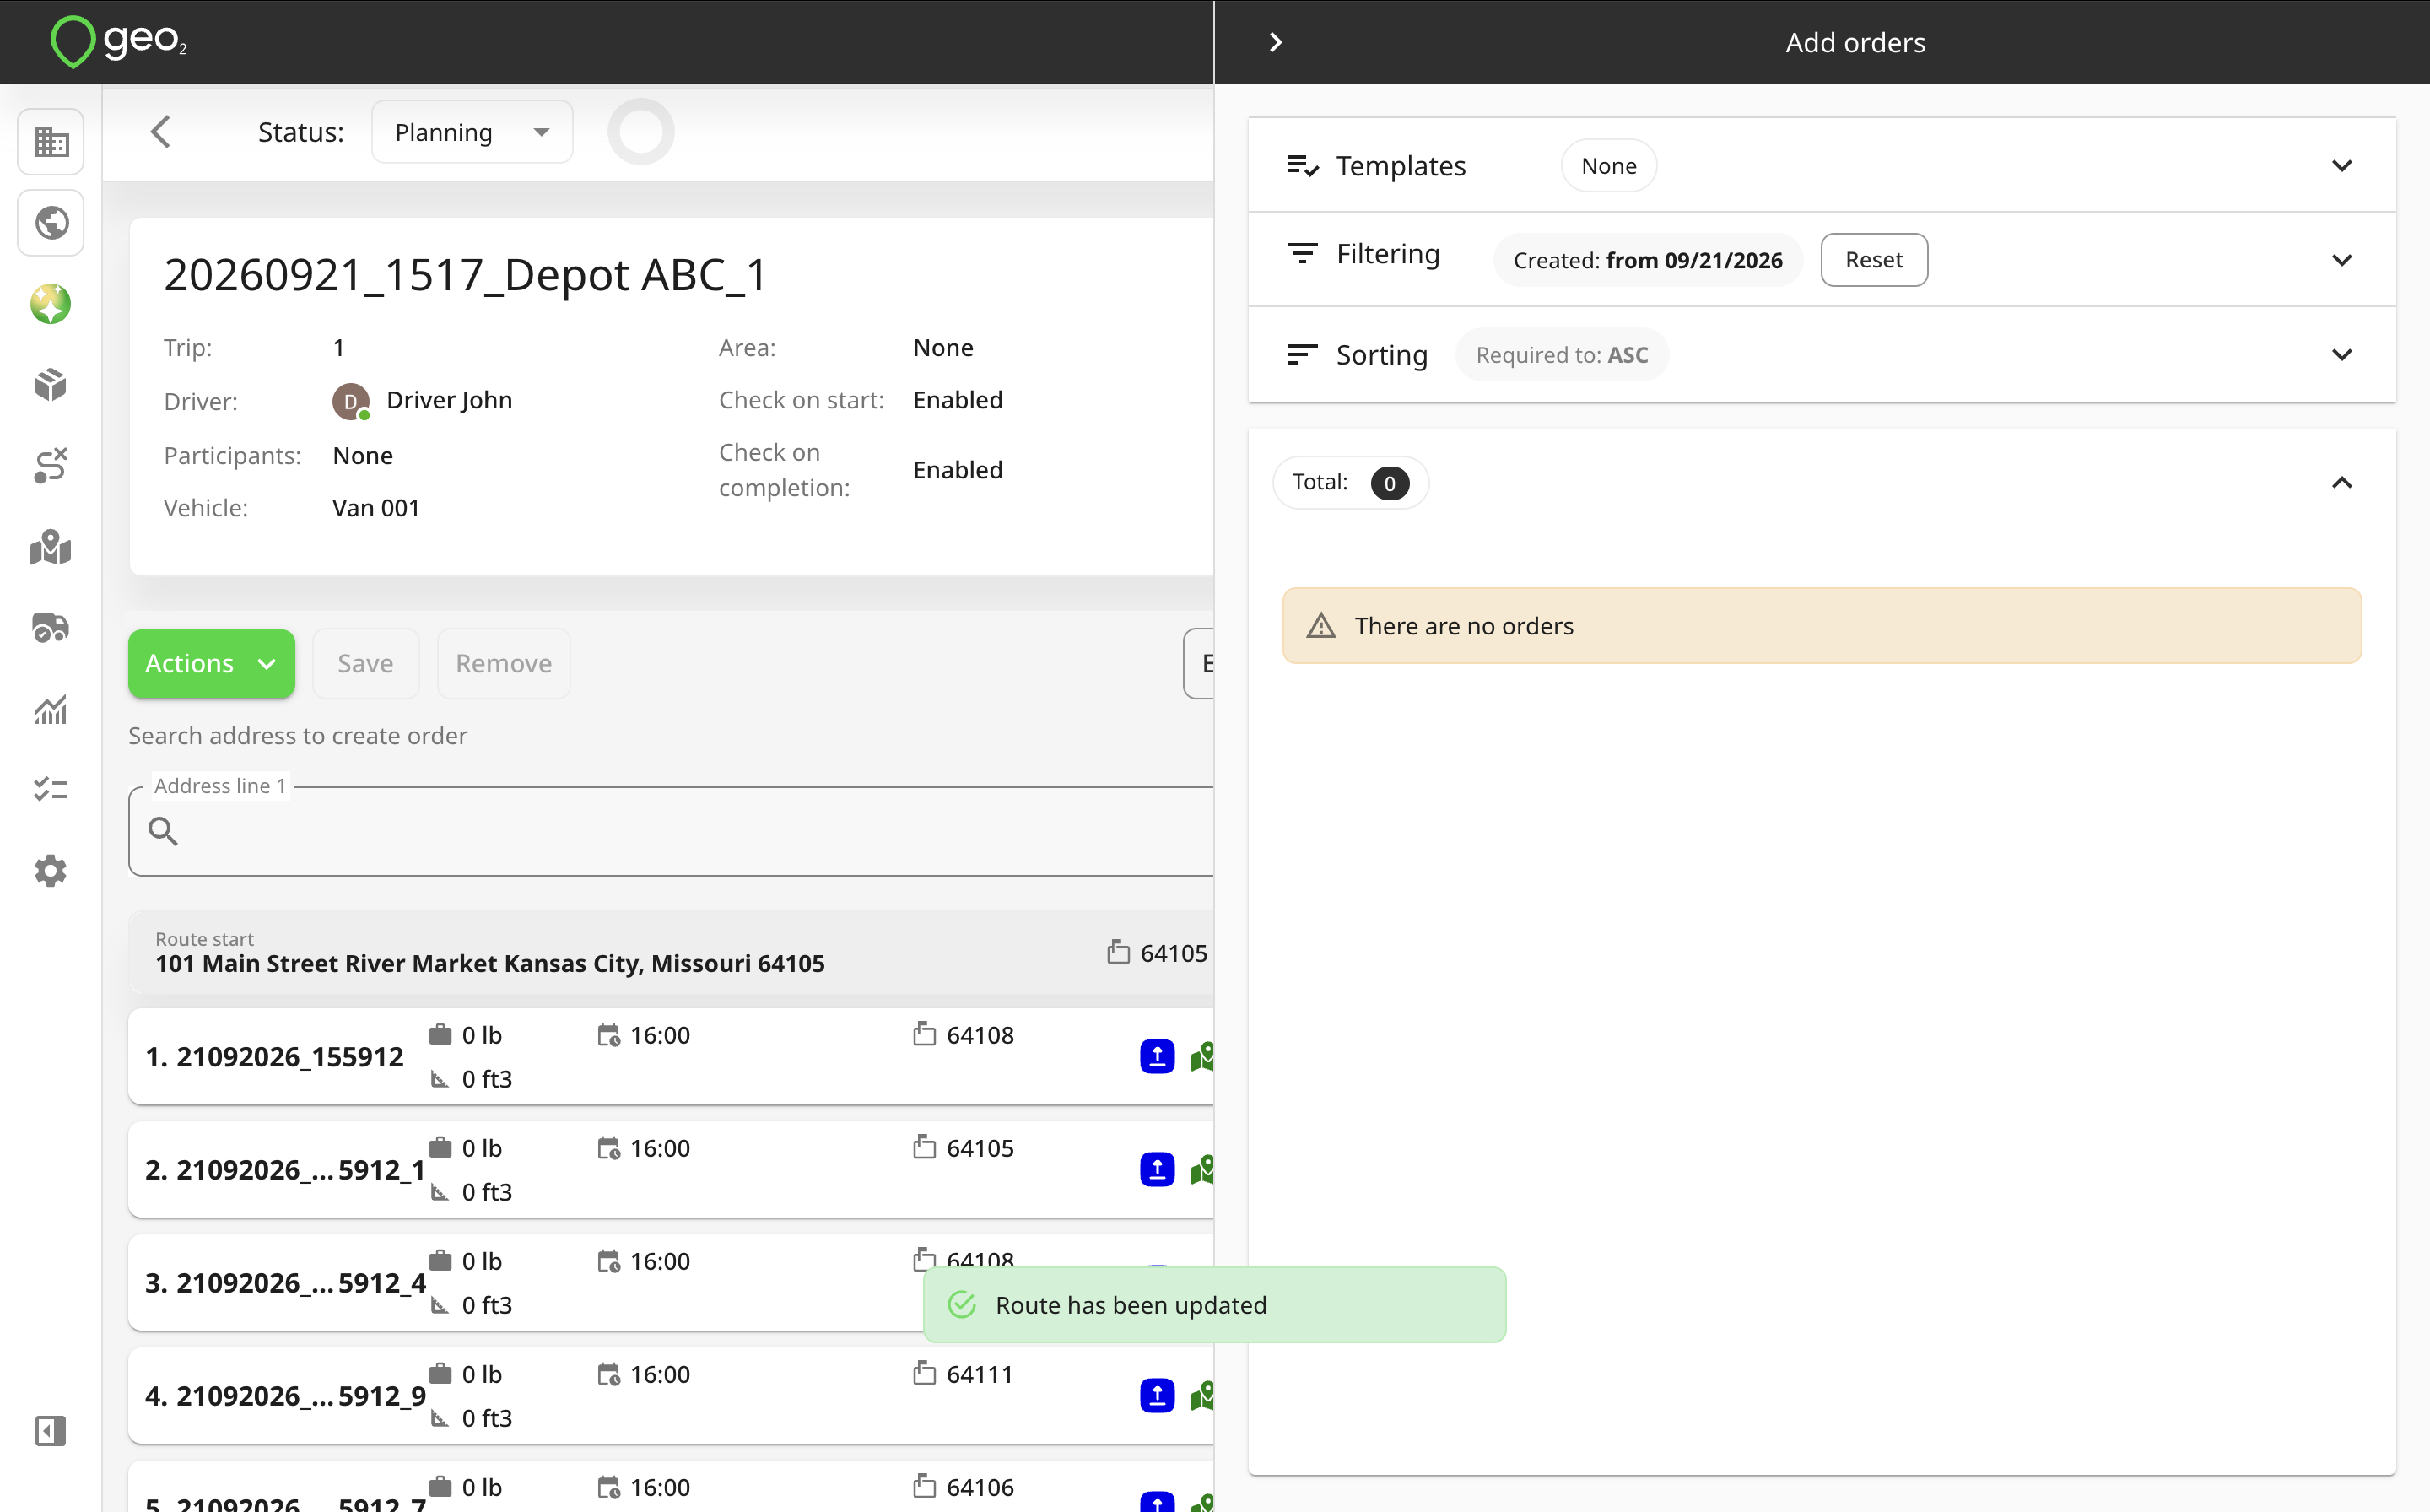
Task: Click the blue upload icon for order 21092026_155912
Action: click(1157, 1056)
